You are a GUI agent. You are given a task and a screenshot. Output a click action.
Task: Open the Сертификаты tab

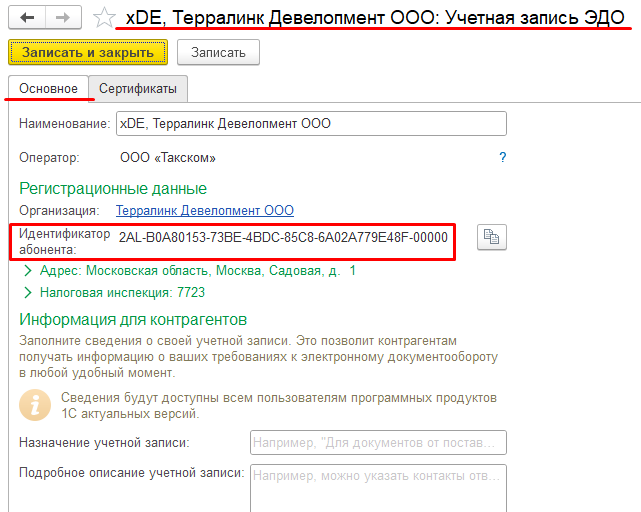click(x=138, y=88)
